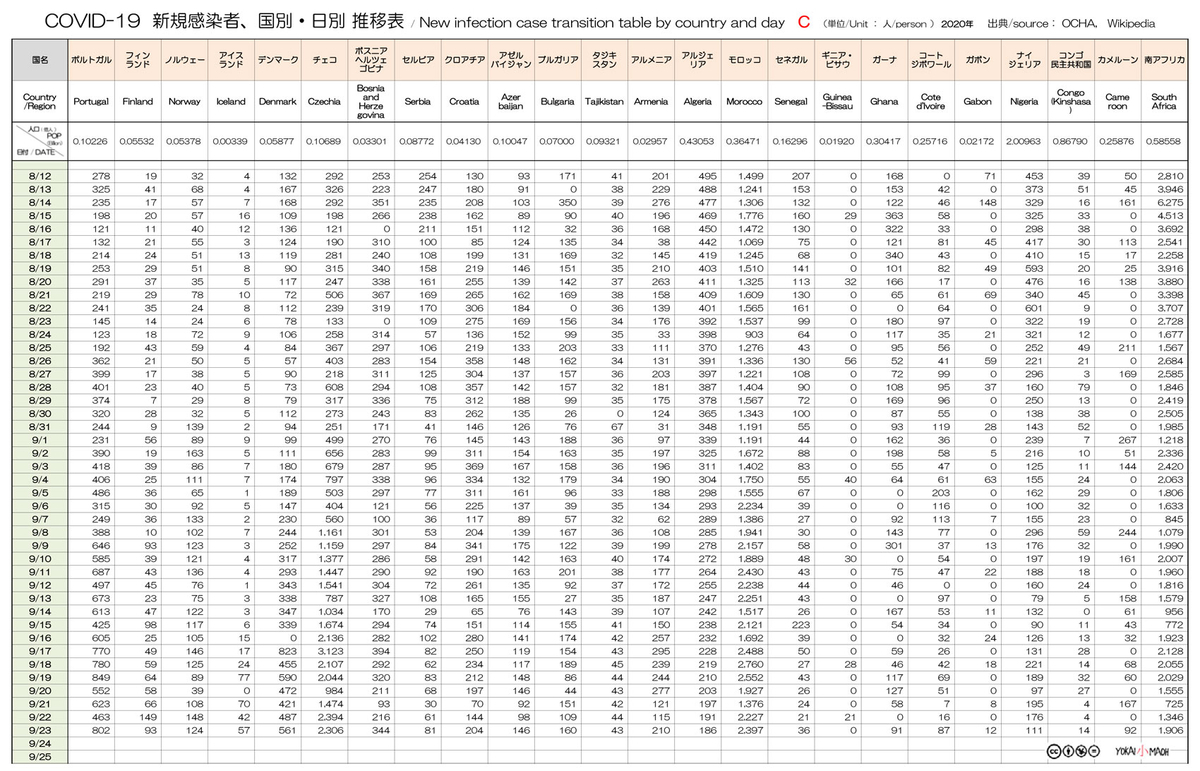This screenshot has width=1200, height=771.
Task: Click the 8/12 date row label
Action: point(41,176)
